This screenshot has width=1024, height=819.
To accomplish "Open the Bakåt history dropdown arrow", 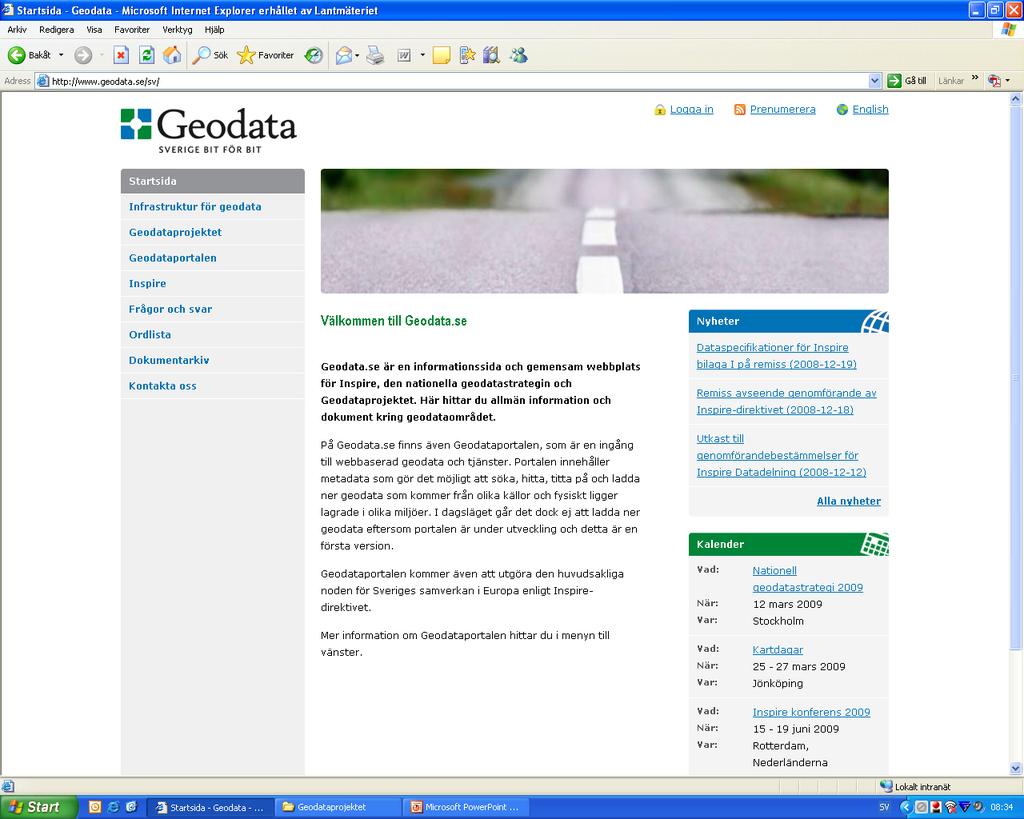I will pyautogui.click(x=61, y=56).
